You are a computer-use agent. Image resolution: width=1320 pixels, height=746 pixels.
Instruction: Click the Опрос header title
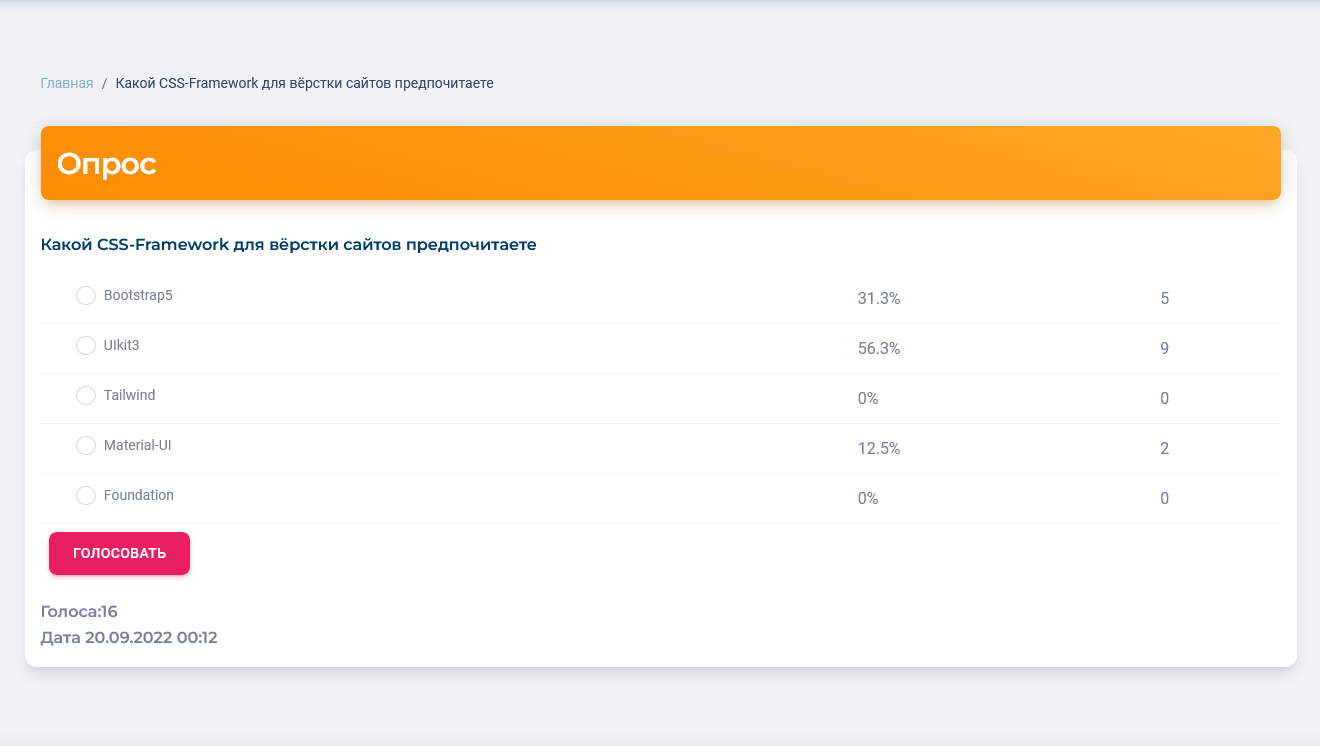[106, 163]
